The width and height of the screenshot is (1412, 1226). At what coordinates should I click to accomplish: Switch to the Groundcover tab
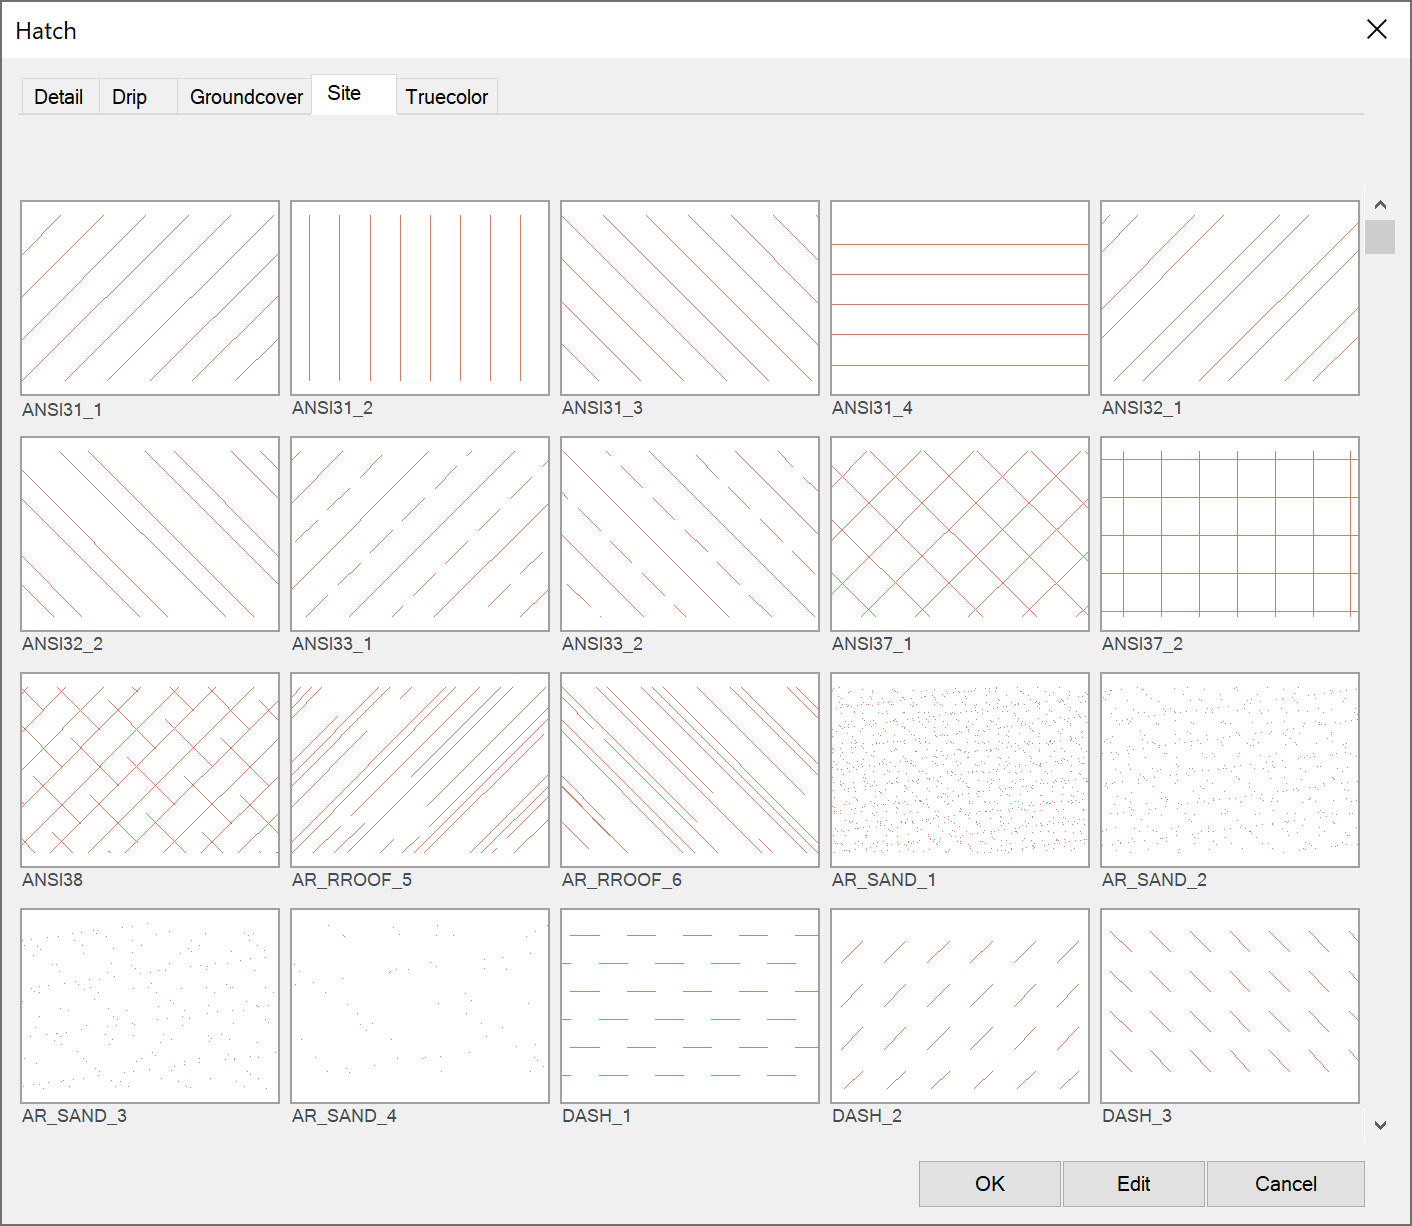pyautogui.click(x=245, y=97)
